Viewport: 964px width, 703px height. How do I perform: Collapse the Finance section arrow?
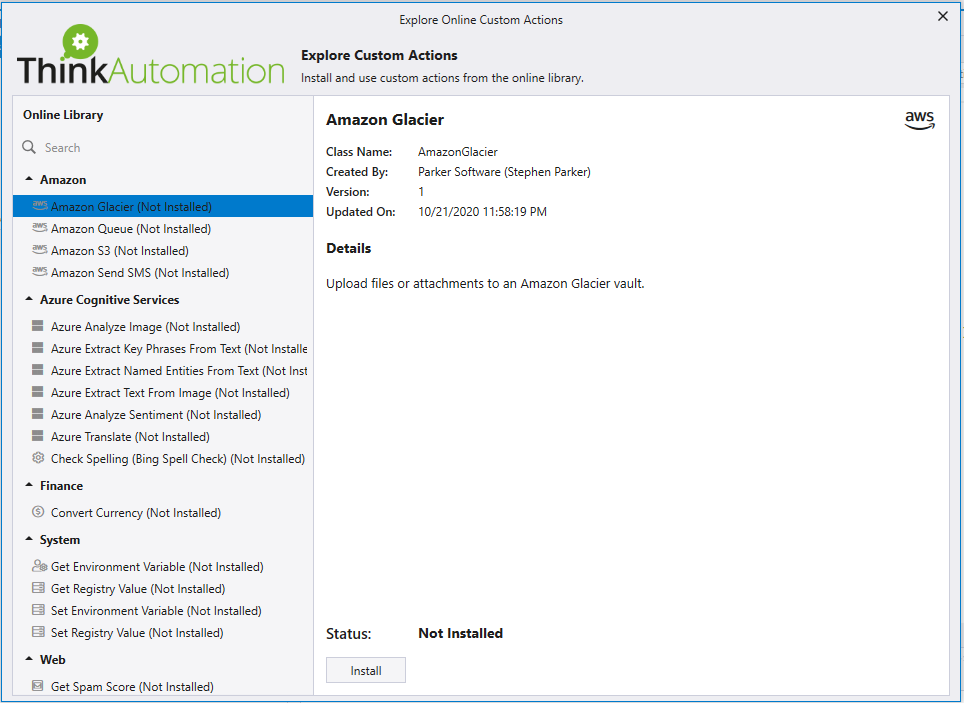click(x=29, y=485)
